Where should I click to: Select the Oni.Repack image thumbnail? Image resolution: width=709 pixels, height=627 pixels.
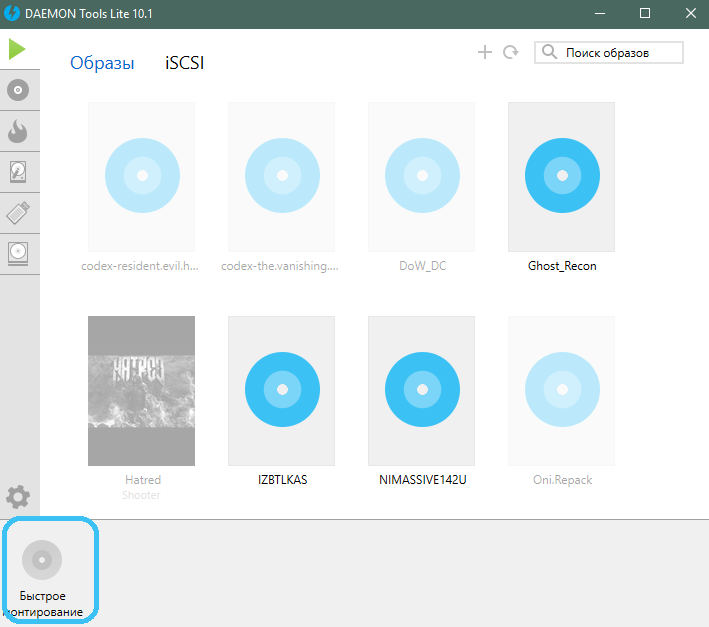tap(562, 391)
